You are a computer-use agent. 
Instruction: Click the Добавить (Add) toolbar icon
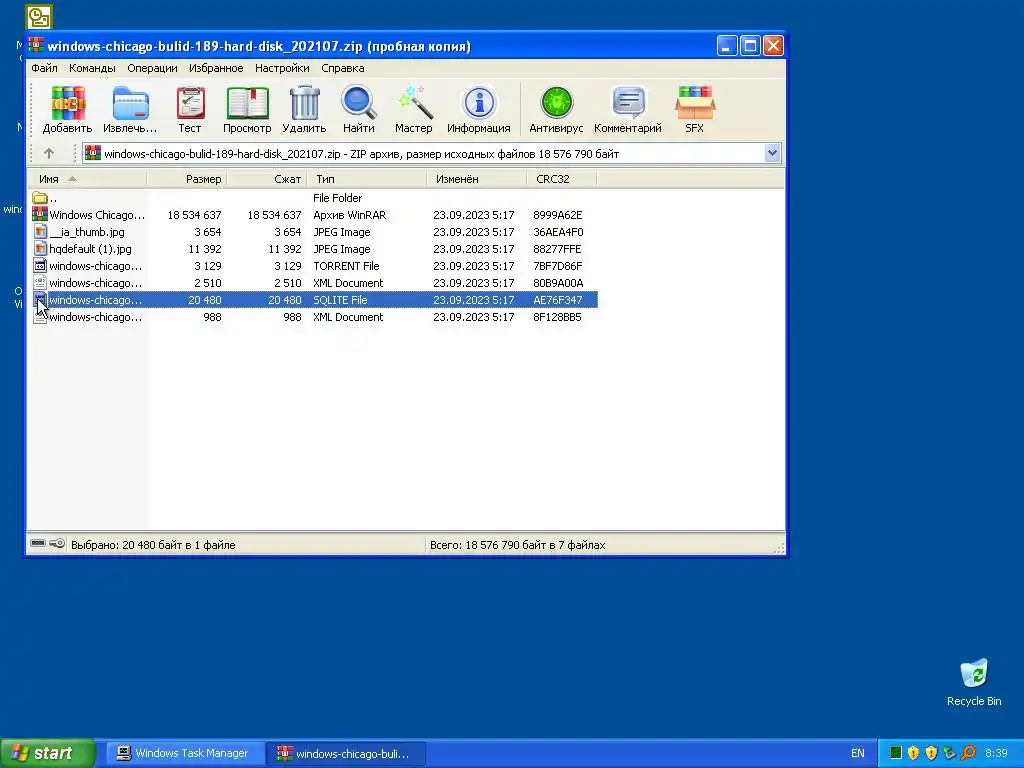point(68,103)
